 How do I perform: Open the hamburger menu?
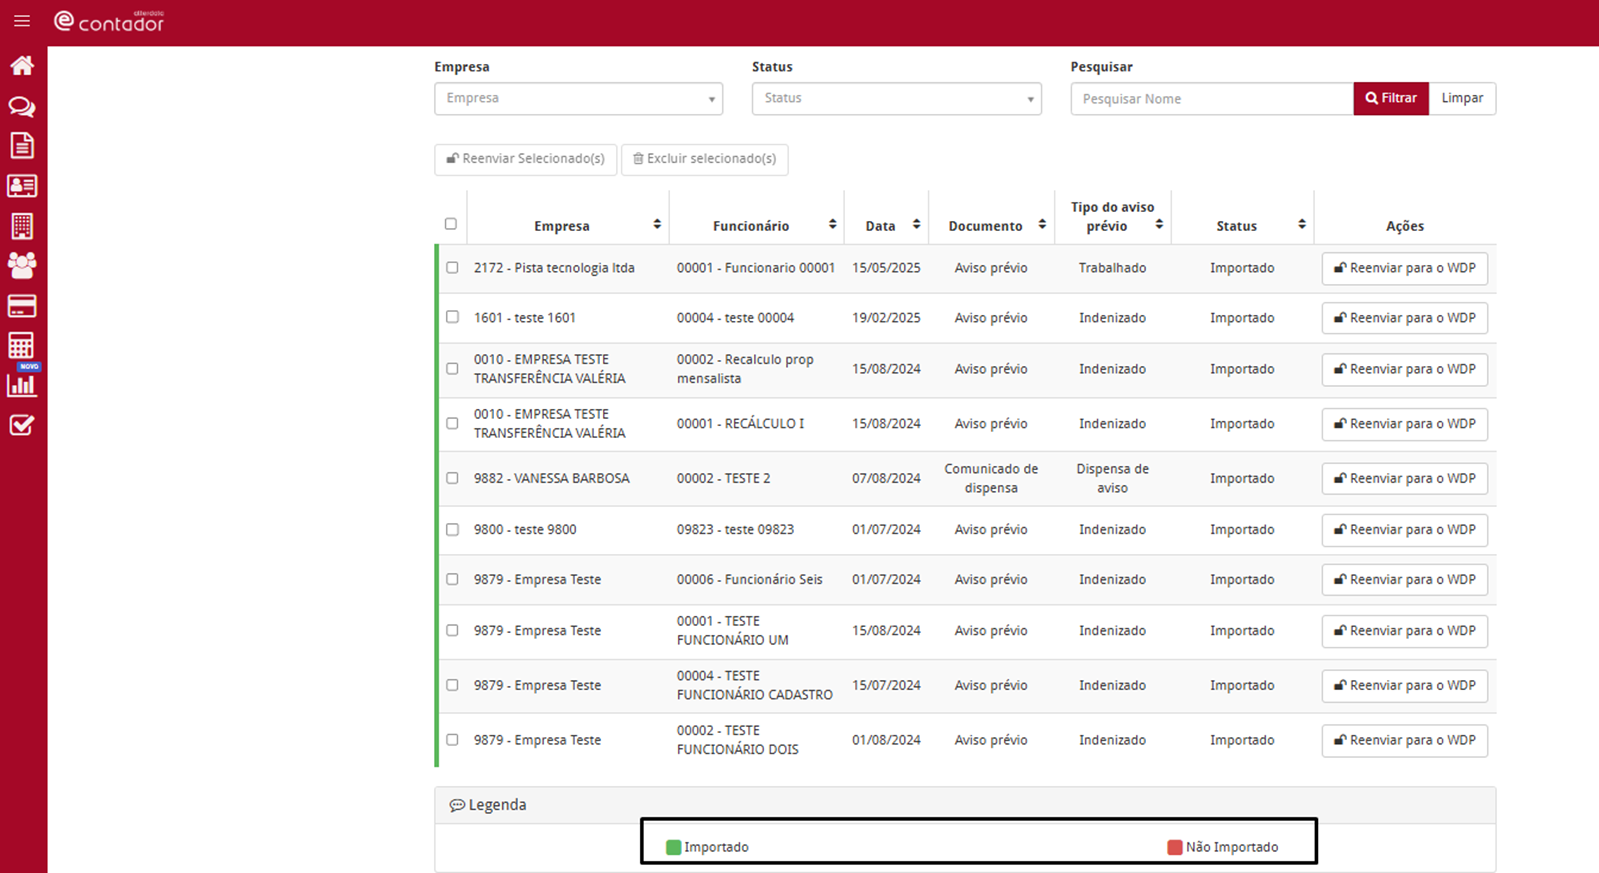pyautogui.click(x=21, y=21)
